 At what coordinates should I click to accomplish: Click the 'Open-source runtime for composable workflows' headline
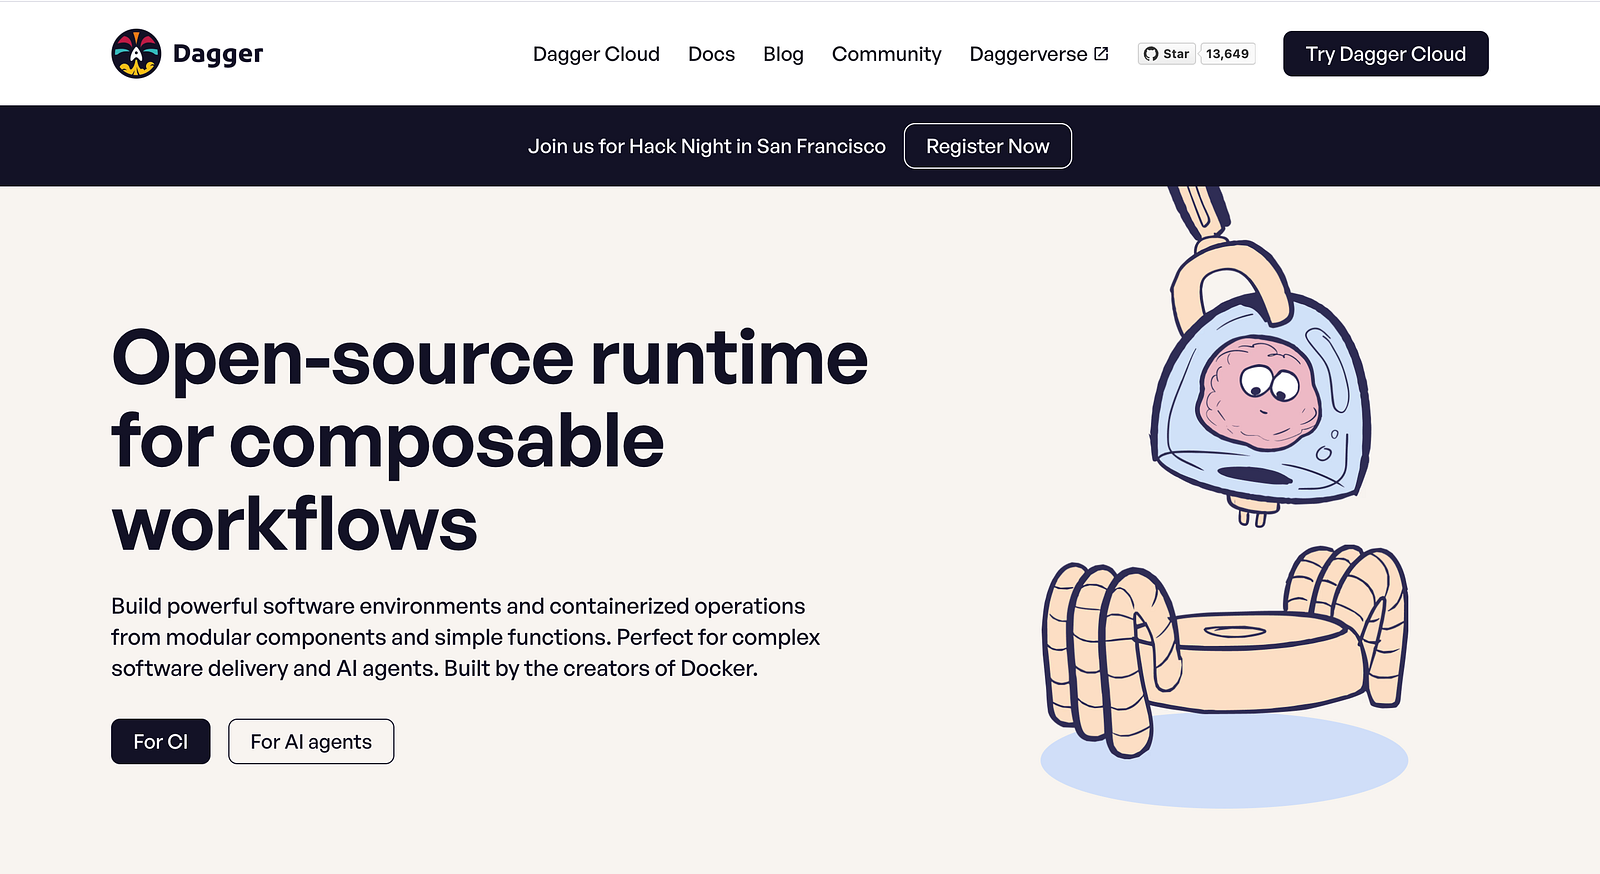pyautogui.click(x=490, y=441)
